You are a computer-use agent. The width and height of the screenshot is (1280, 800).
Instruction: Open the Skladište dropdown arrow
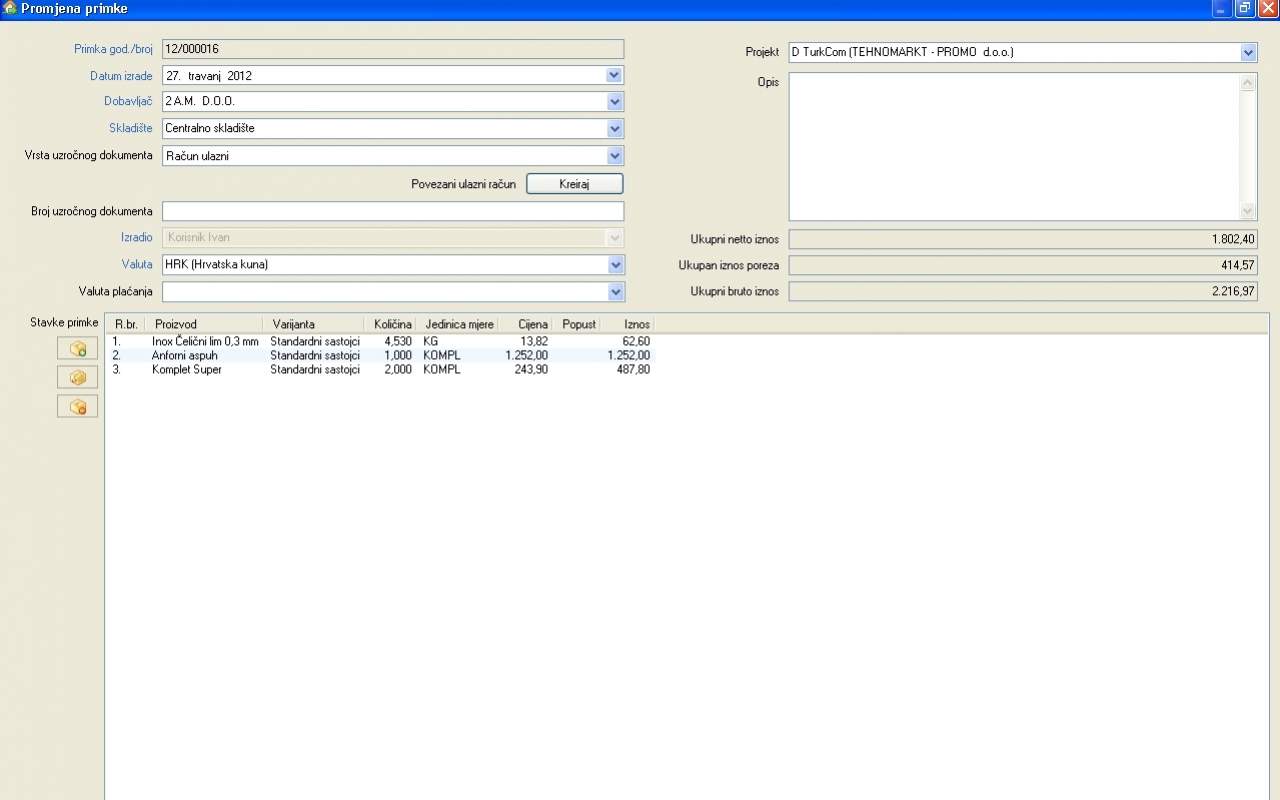click(x=614, y=128)
